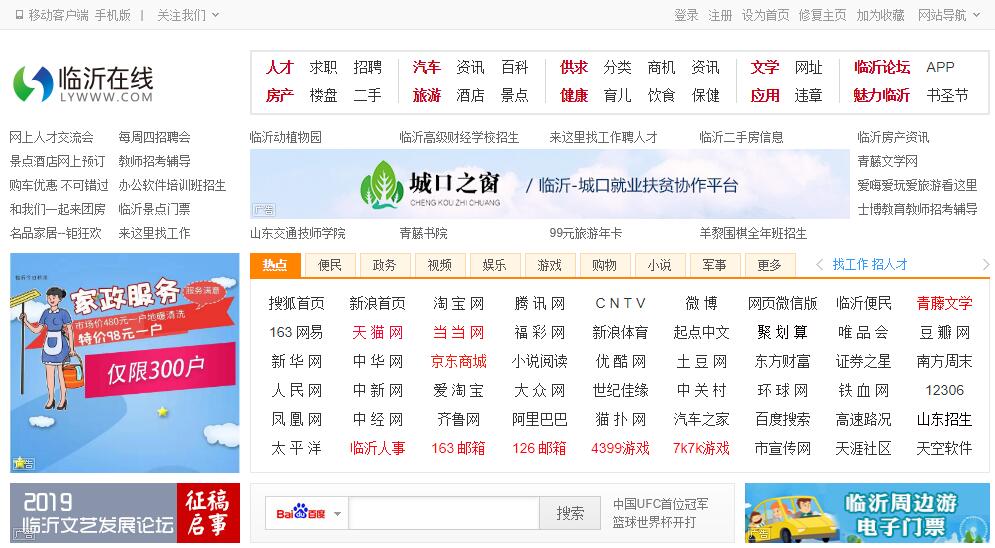995x548 pixels.
Task: Open the 房产 navigation category
Action: [280, 96]
